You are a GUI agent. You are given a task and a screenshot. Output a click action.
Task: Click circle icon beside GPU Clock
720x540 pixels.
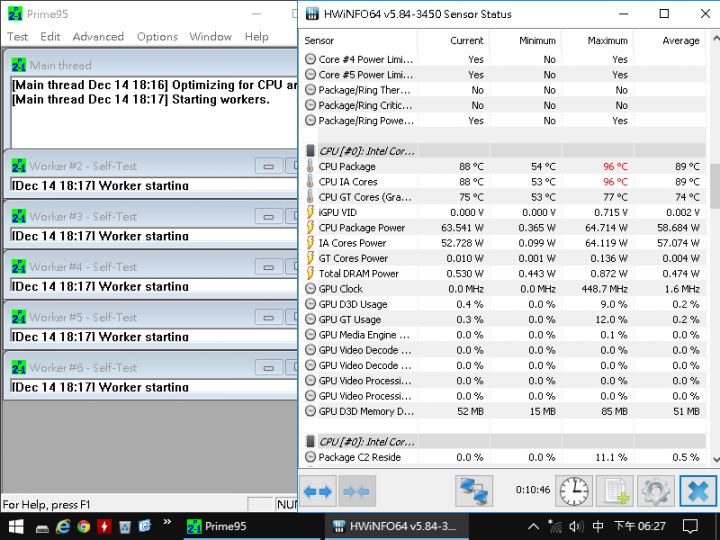point(310,289)
